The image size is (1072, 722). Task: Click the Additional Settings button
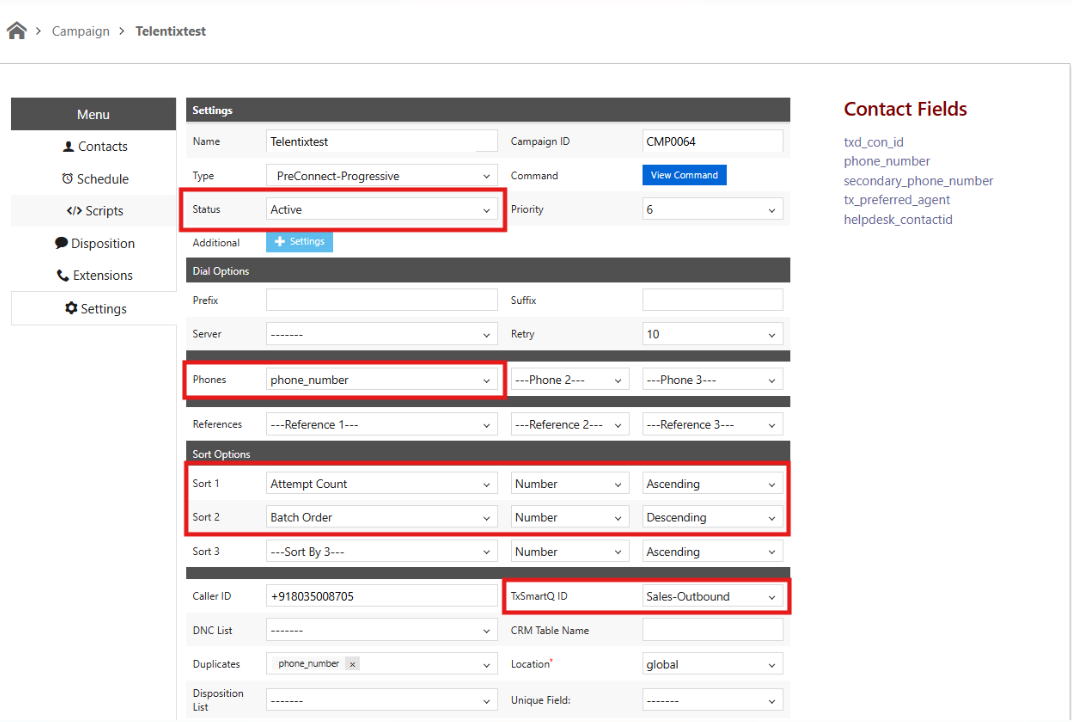[x=299, y=241]
